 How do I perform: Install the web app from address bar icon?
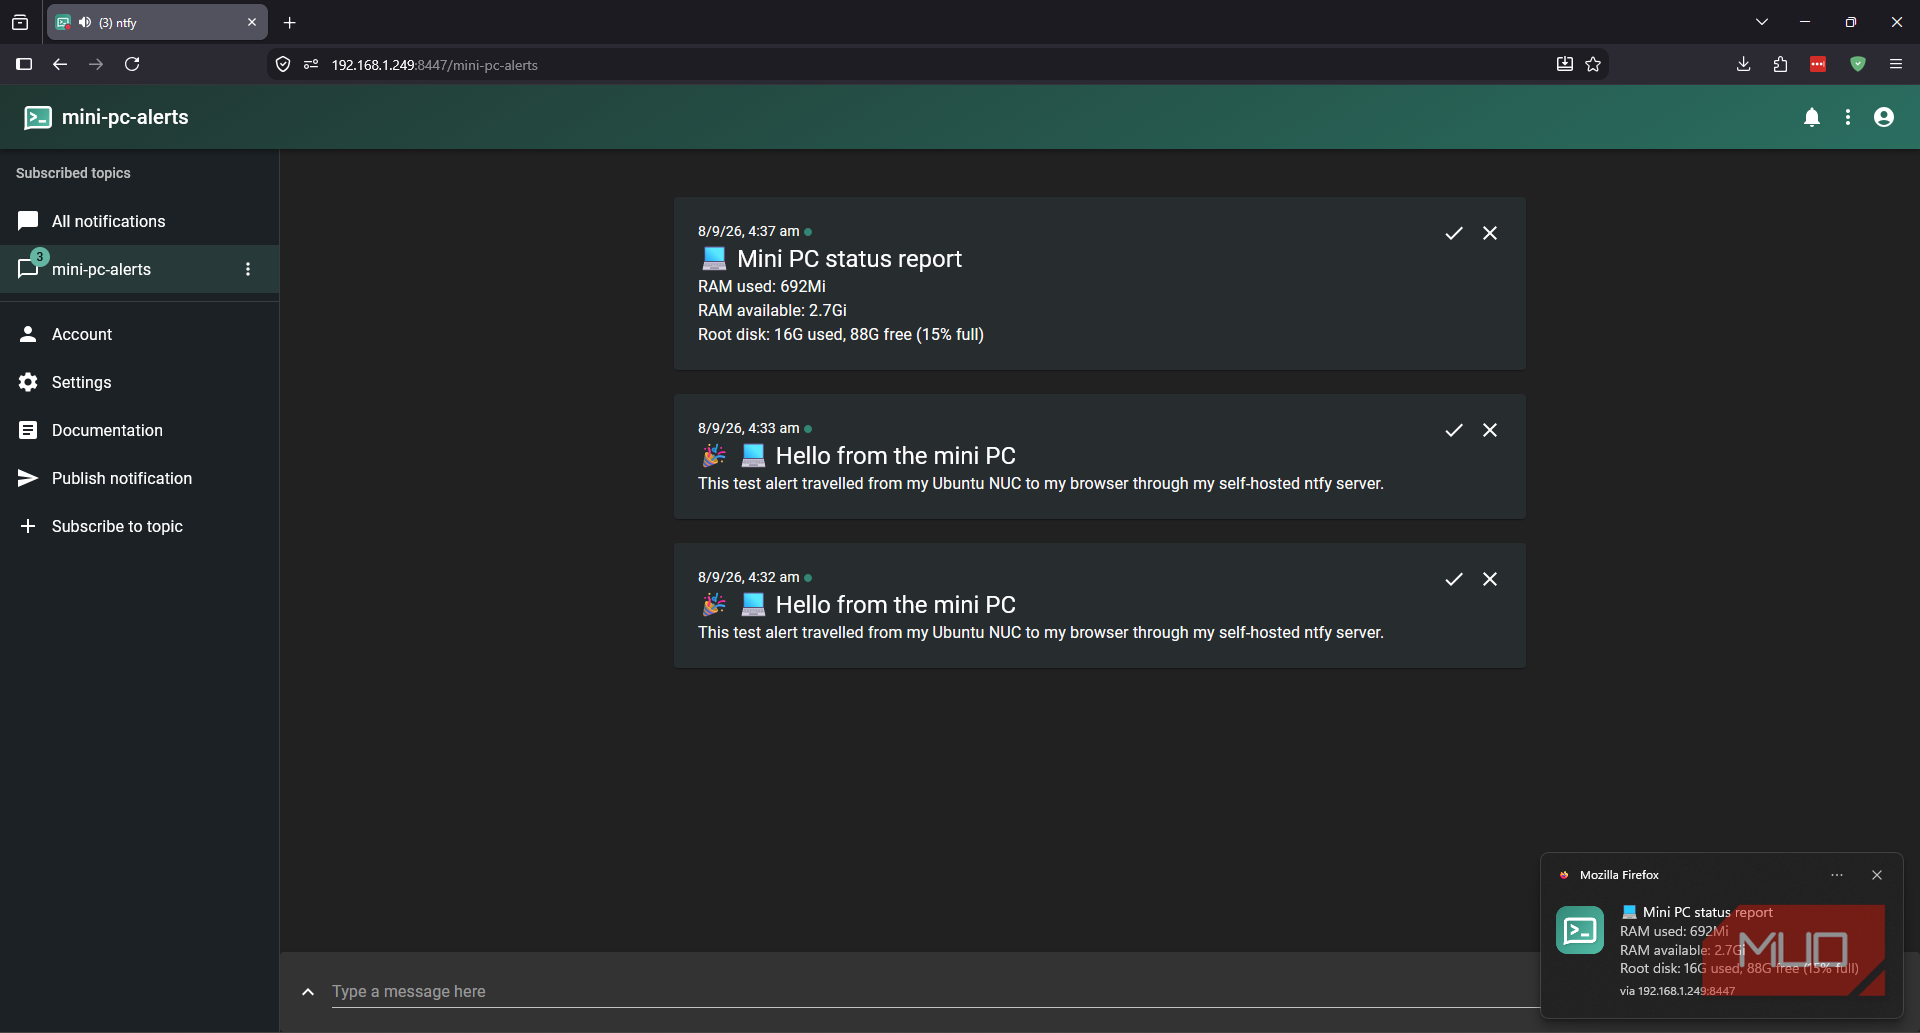coord(1565,64)
